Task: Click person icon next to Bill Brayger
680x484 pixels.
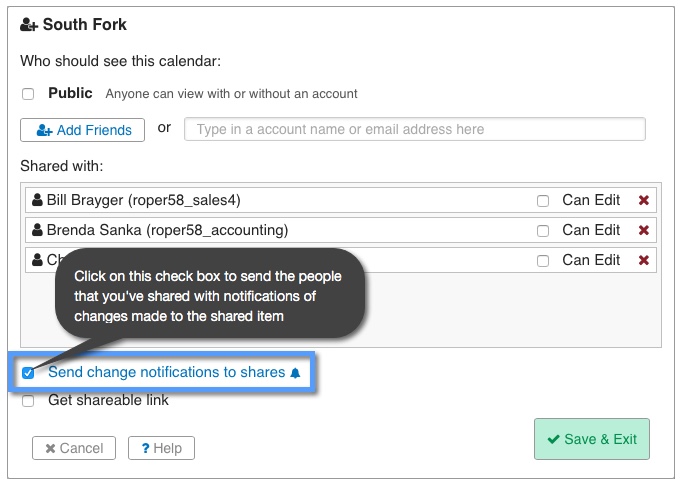Action: tap(38, 200)
